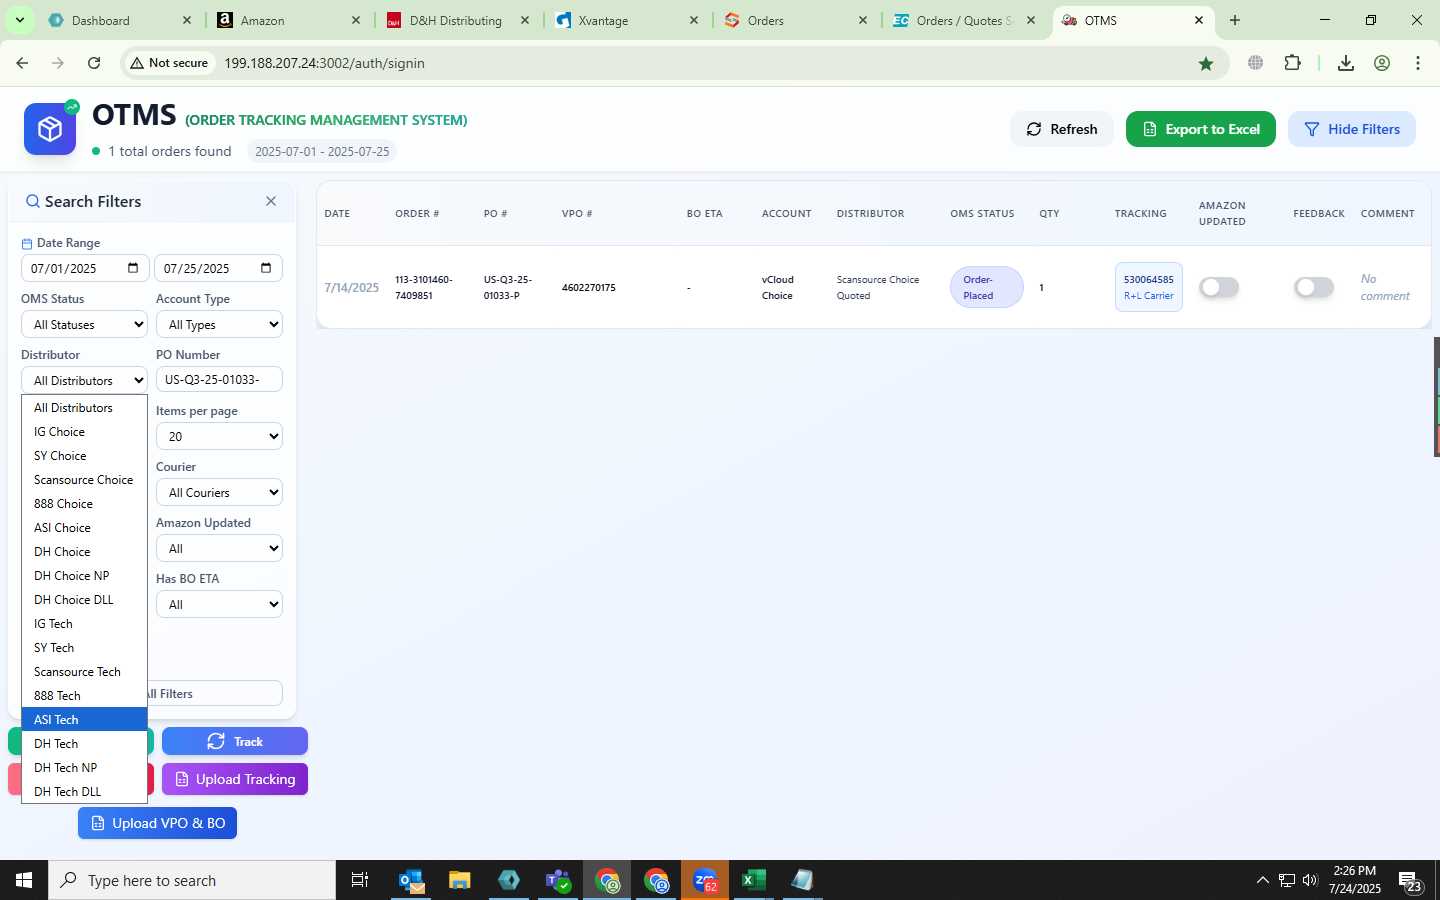The image size is (1440, 900).
Task: Select 888 Tech option
Action: pos(84,696)
